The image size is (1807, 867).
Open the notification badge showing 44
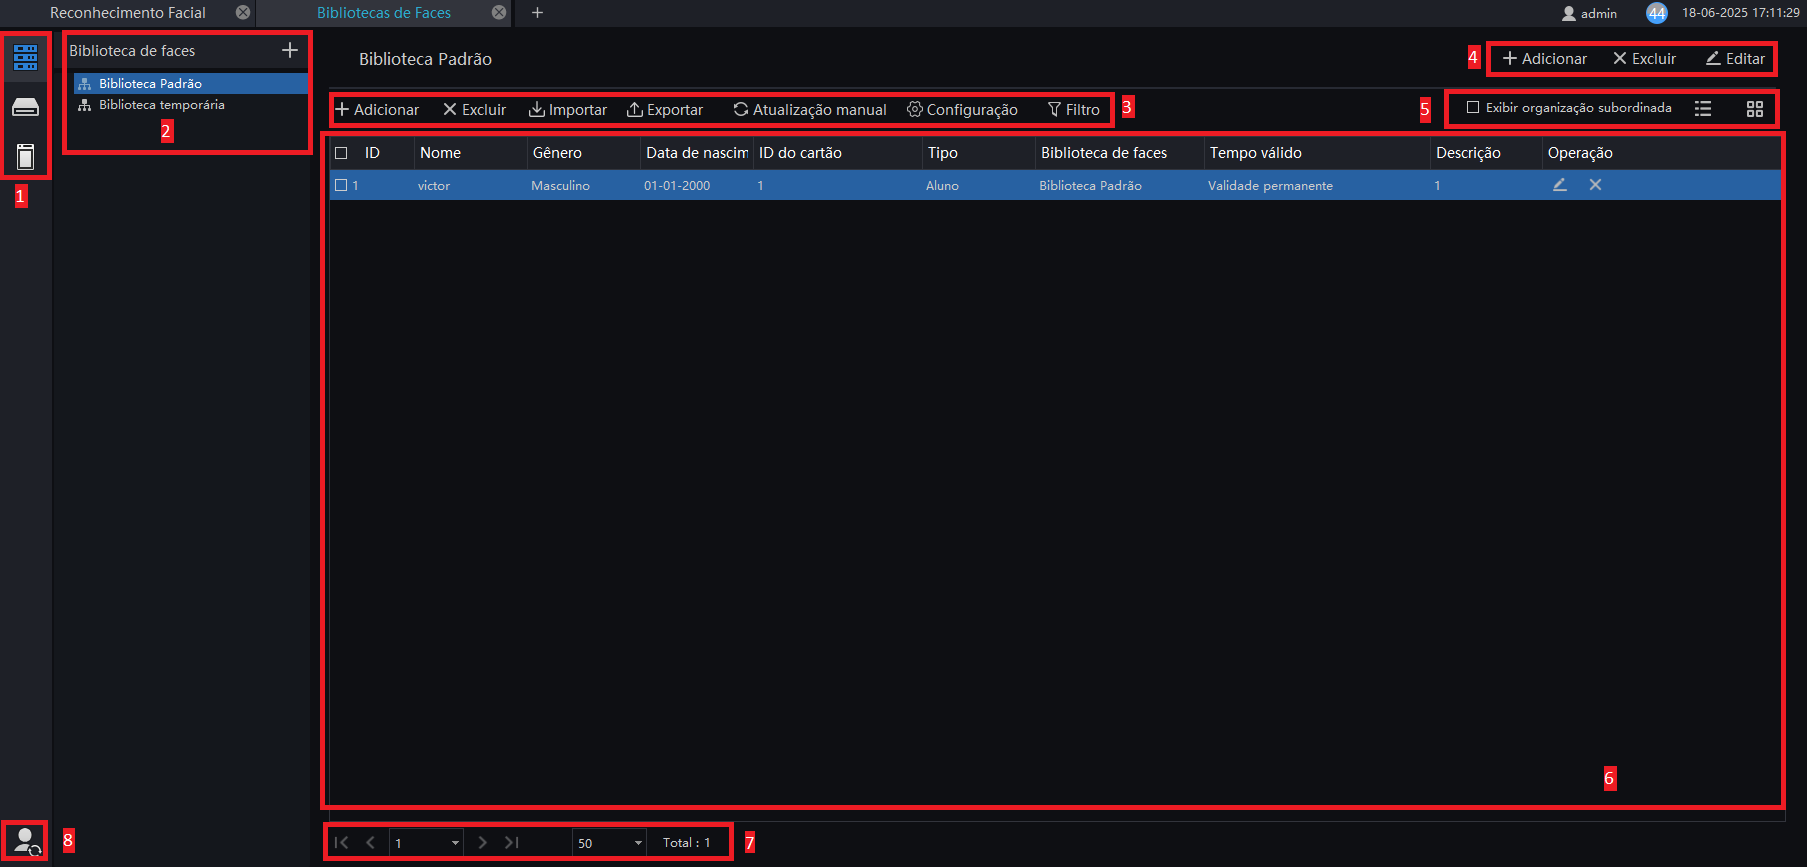[x=1657, y=13]
